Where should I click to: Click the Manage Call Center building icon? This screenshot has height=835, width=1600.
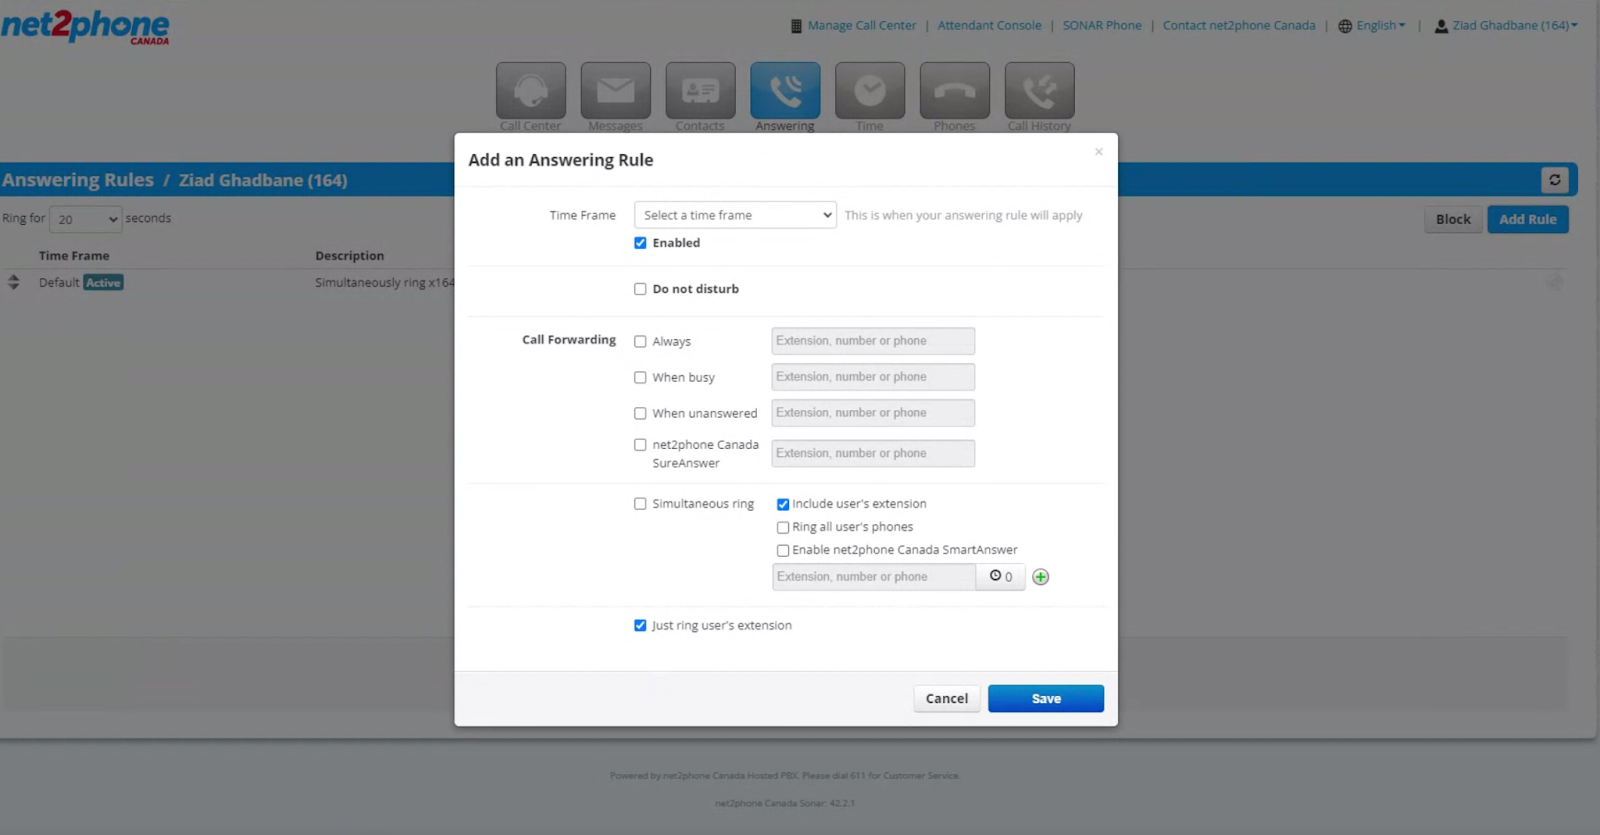tap(796, 26)
